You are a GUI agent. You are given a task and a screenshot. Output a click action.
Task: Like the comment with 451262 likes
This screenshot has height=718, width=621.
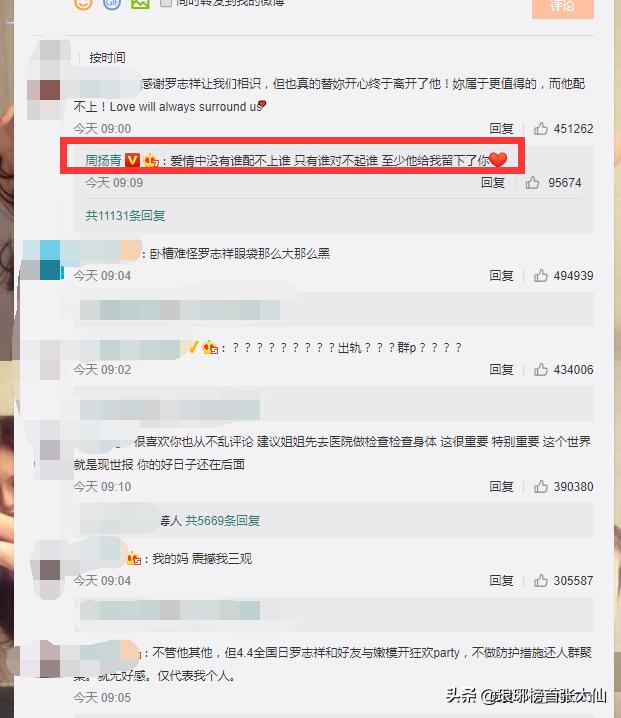[540, 129]
